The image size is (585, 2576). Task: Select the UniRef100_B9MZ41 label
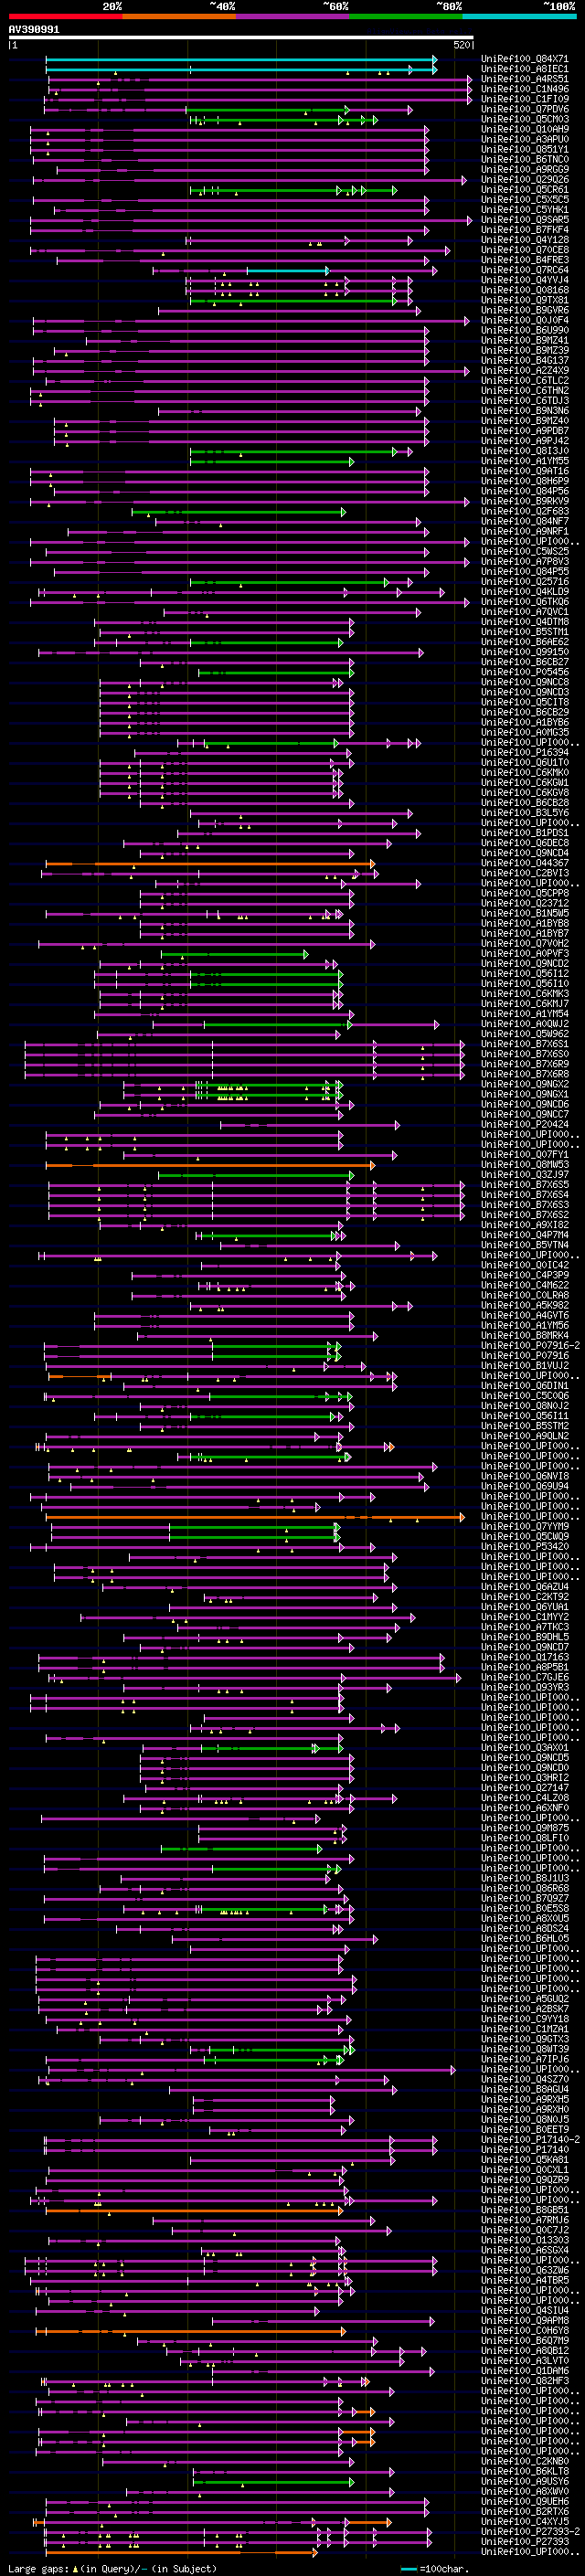point(524,340)
